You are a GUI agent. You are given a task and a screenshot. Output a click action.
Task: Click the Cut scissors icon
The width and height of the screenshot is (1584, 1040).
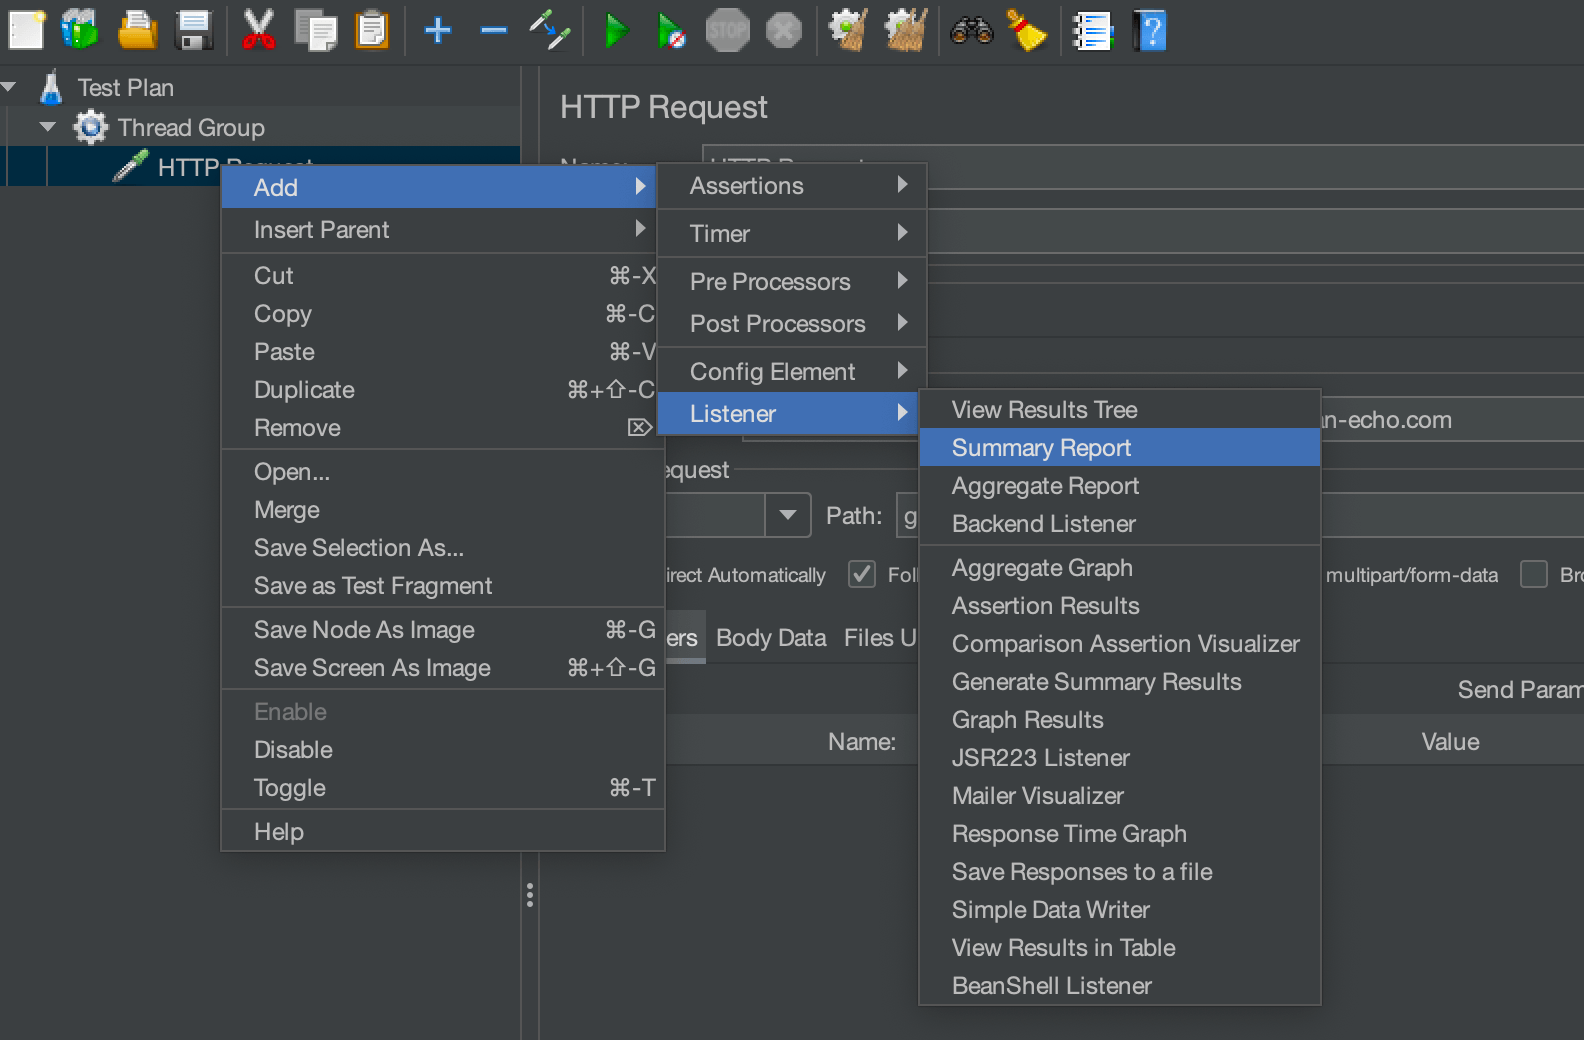[x=258, y=30]
